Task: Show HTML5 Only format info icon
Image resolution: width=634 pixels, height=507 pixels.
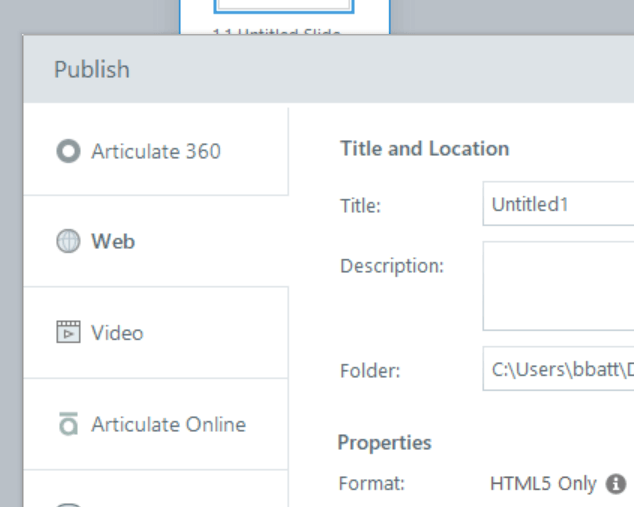Action: [x=616, y=484]
